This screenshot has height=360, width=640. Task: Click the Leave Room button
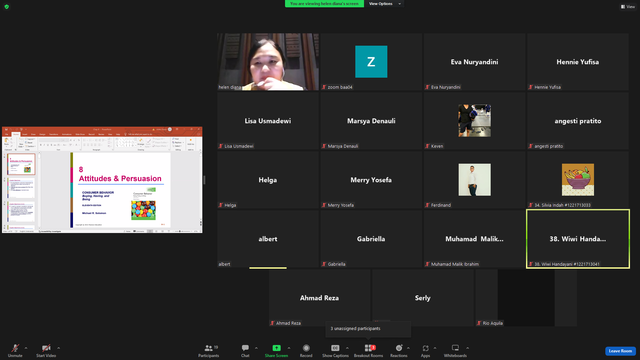620,351
